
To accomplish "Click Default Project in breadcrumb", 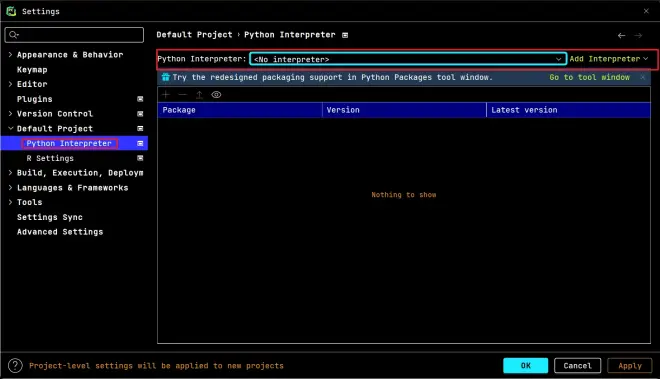I will coord(194,35).
